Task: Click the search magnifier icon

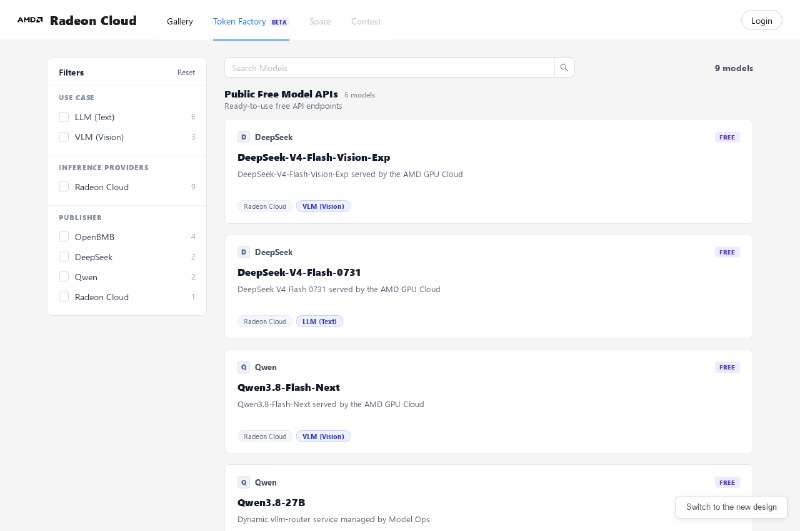Action: [564, 67]
